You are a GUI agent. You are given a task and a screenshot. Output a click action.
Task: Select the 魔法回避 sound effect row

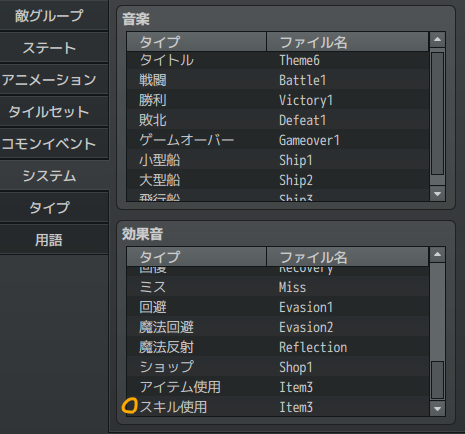tap(278, 327)
